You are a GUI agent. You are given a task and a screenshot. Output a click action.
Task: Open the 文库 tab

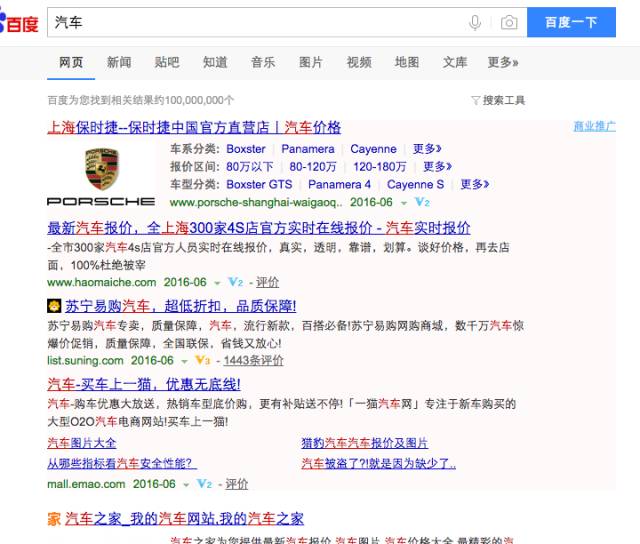tap(455, 62)
